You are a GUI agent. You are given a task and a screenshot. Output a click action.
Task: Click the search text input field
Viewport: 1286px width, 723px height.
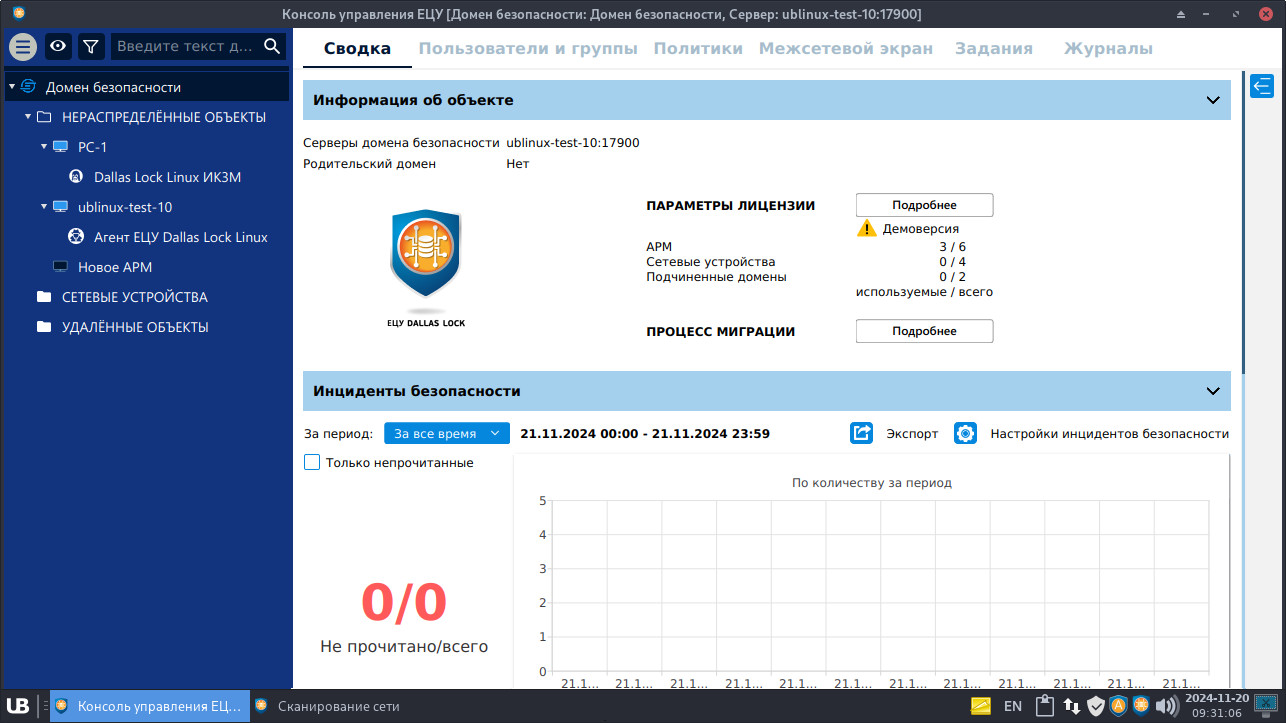point(185,46)
